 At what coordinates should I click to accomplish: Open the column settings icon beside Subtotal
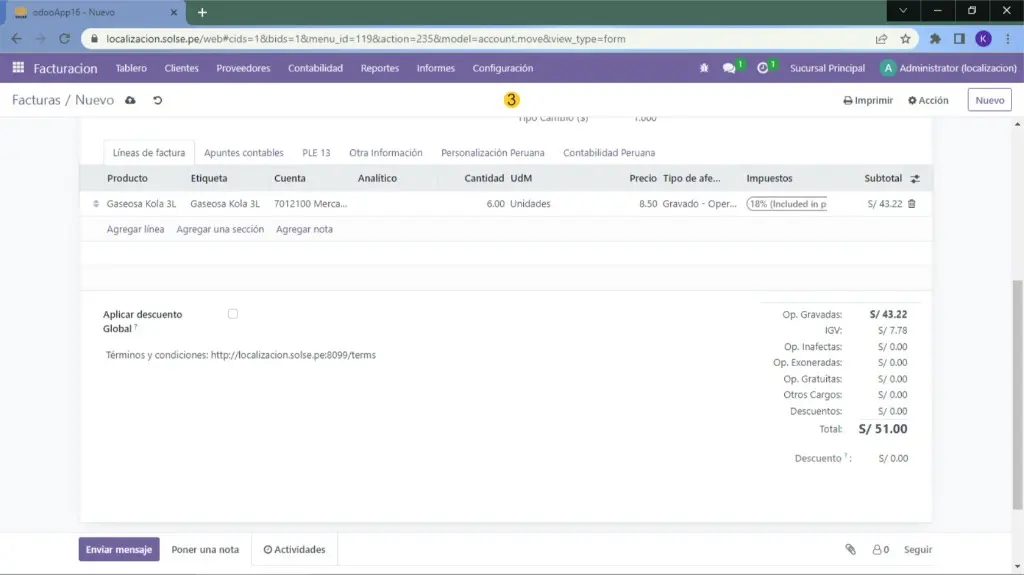pyautogui.click(x=914, y=178)
